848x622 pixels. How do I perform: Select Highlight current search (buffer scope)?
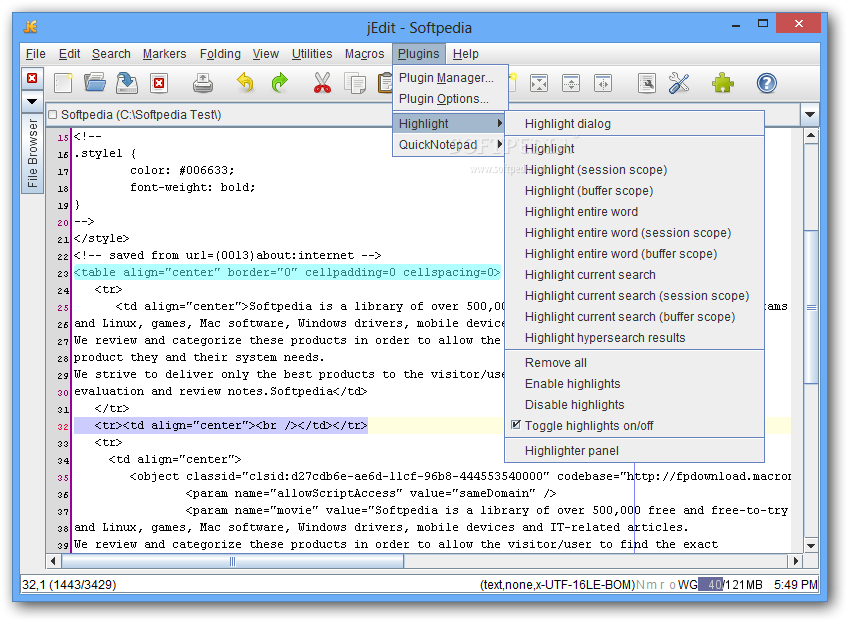coord(634,317)
